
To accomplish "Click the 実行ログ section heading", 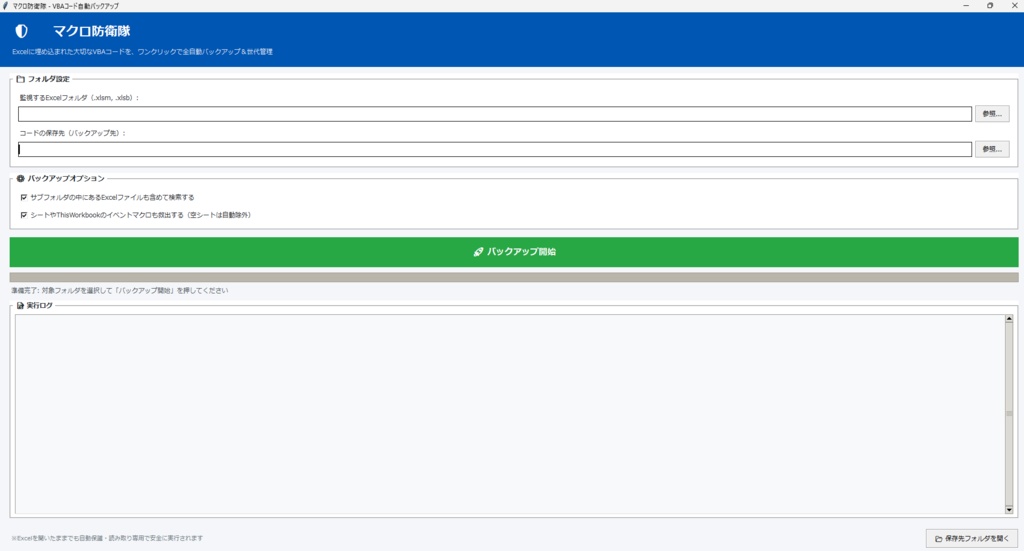I will point(39,306).
